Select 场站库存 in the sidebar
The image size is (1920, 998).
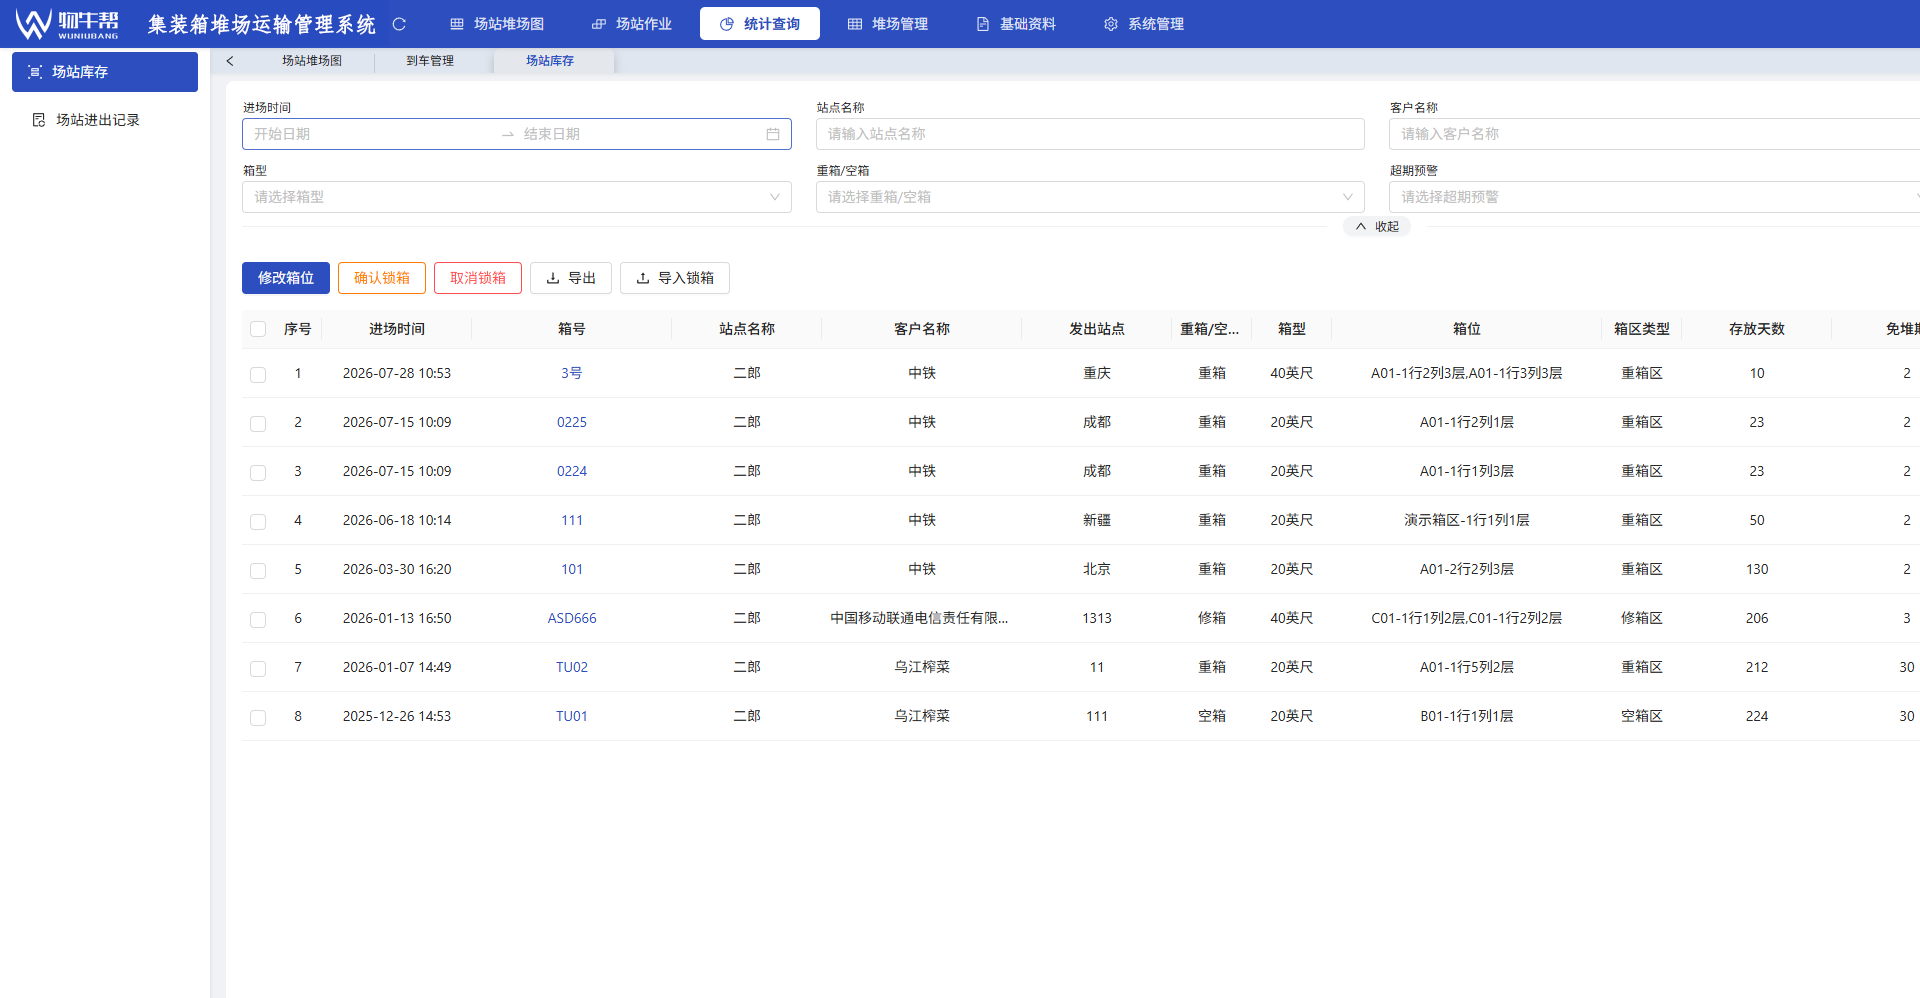tap(105, 72)
